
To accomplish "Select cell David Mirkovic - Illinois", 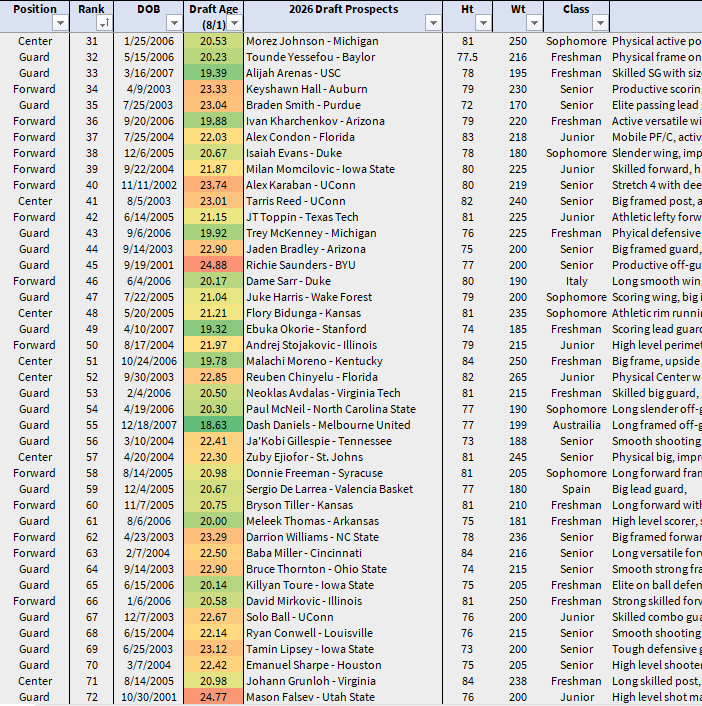I will click(x=343, y=601).
